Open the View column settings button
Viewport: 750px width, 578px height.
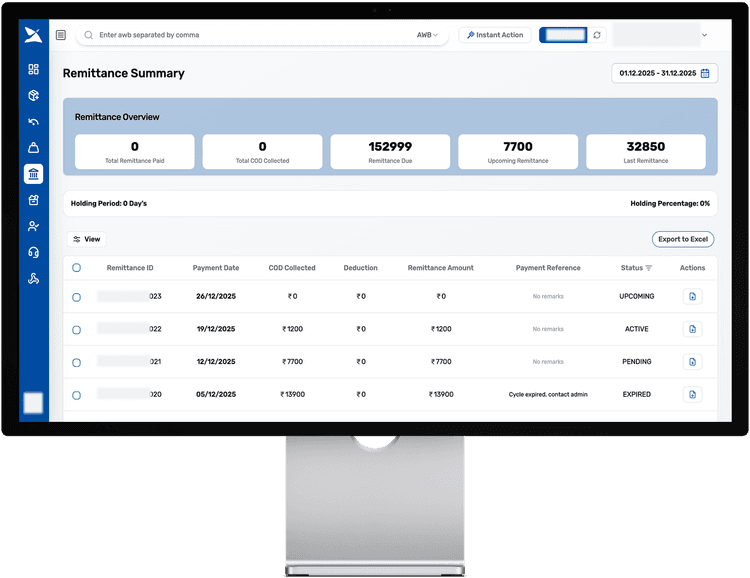pos(87,239)
